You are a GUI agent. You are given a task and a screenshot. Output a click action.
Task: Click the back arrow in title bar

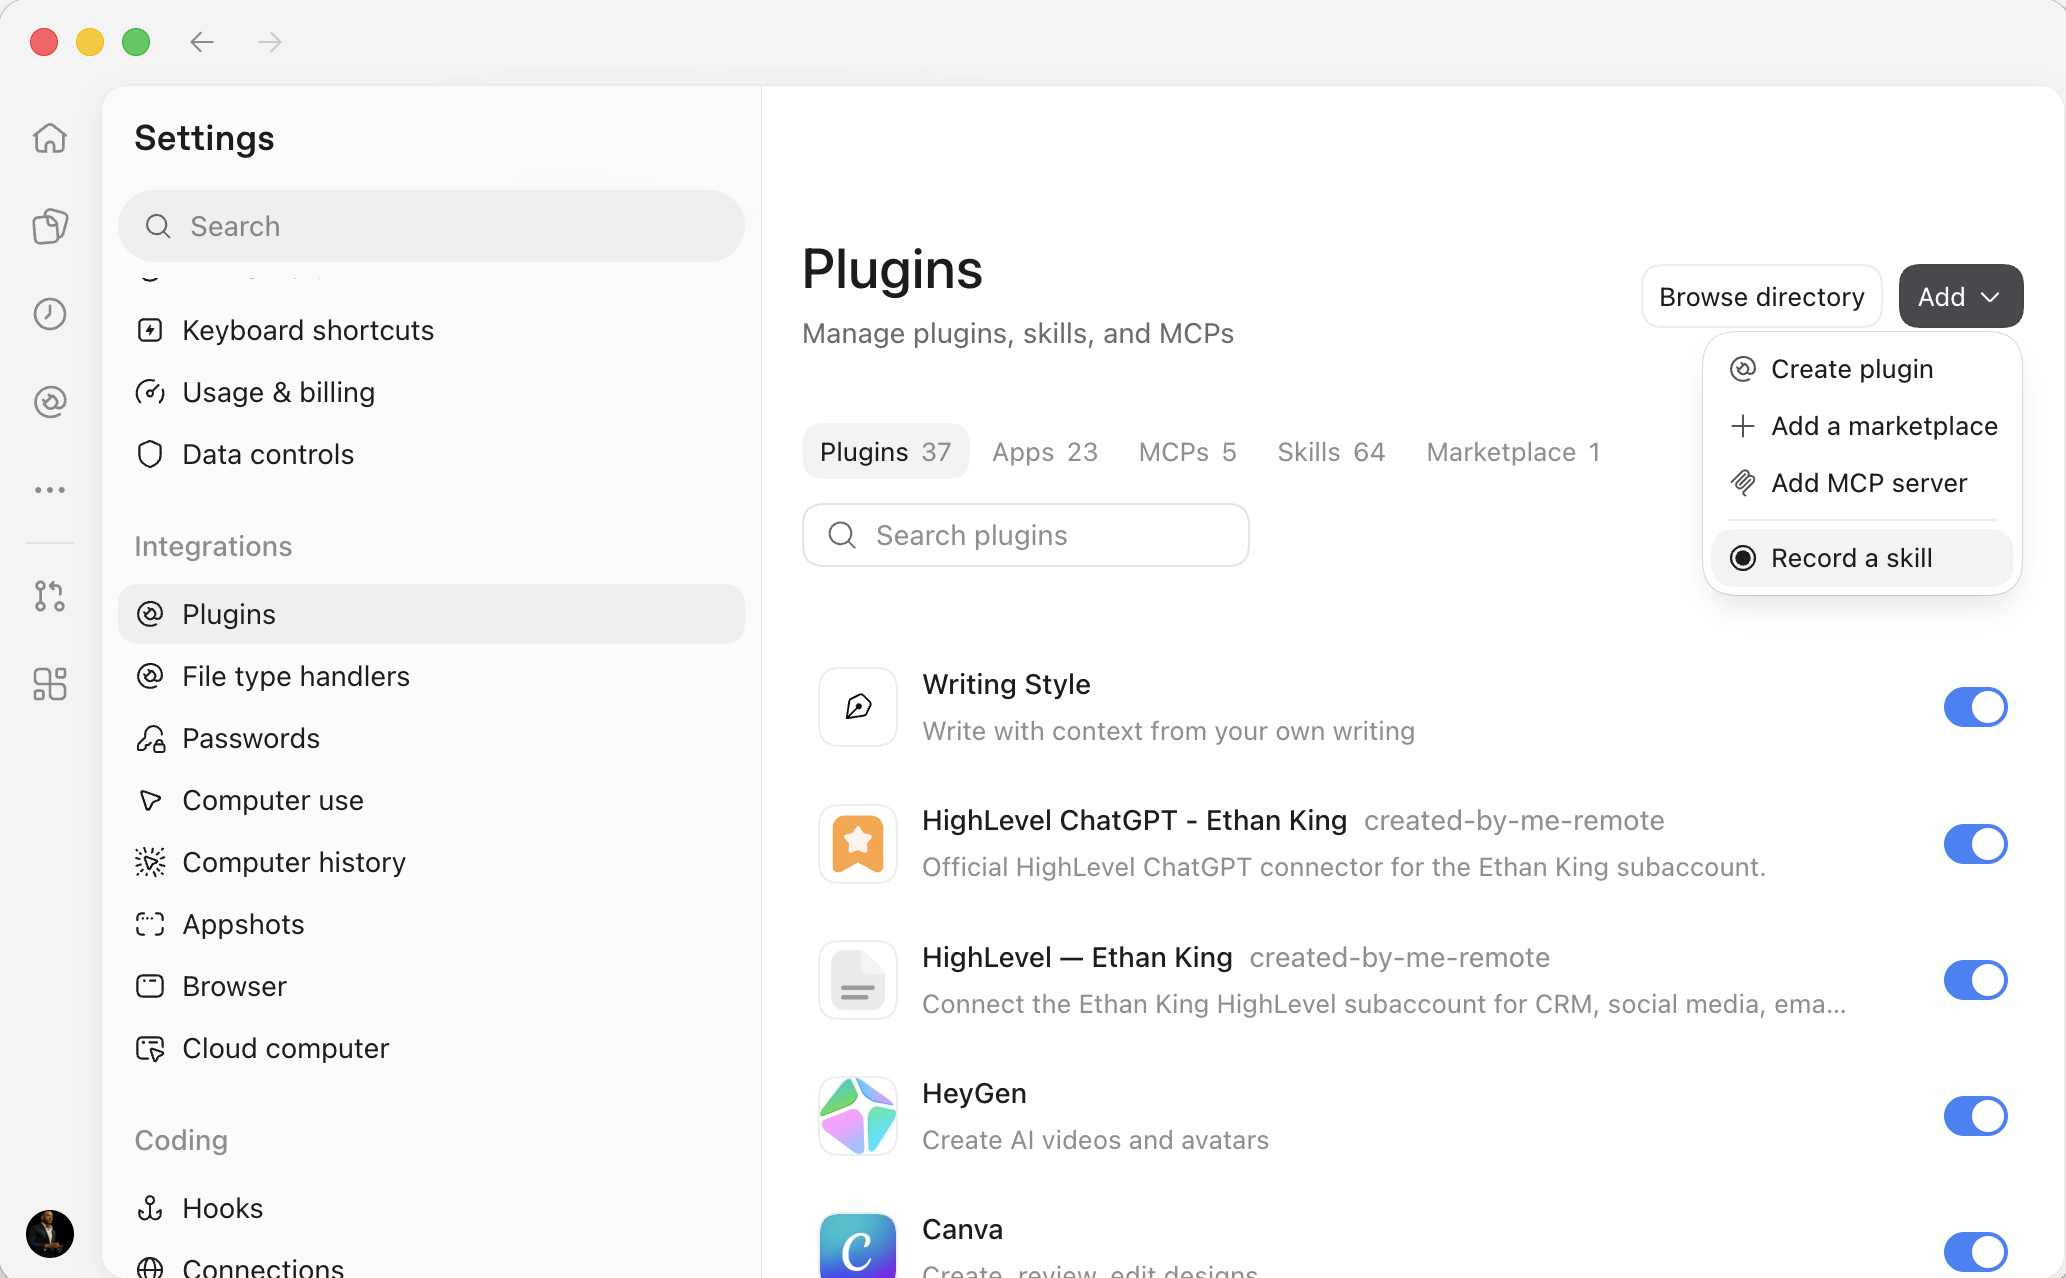click(x=202, y=42)
